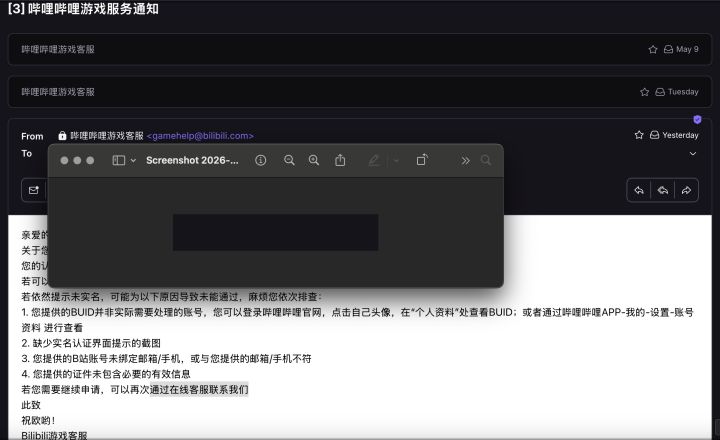Toggle read status on Tuesday email

(x=660, y=92)
